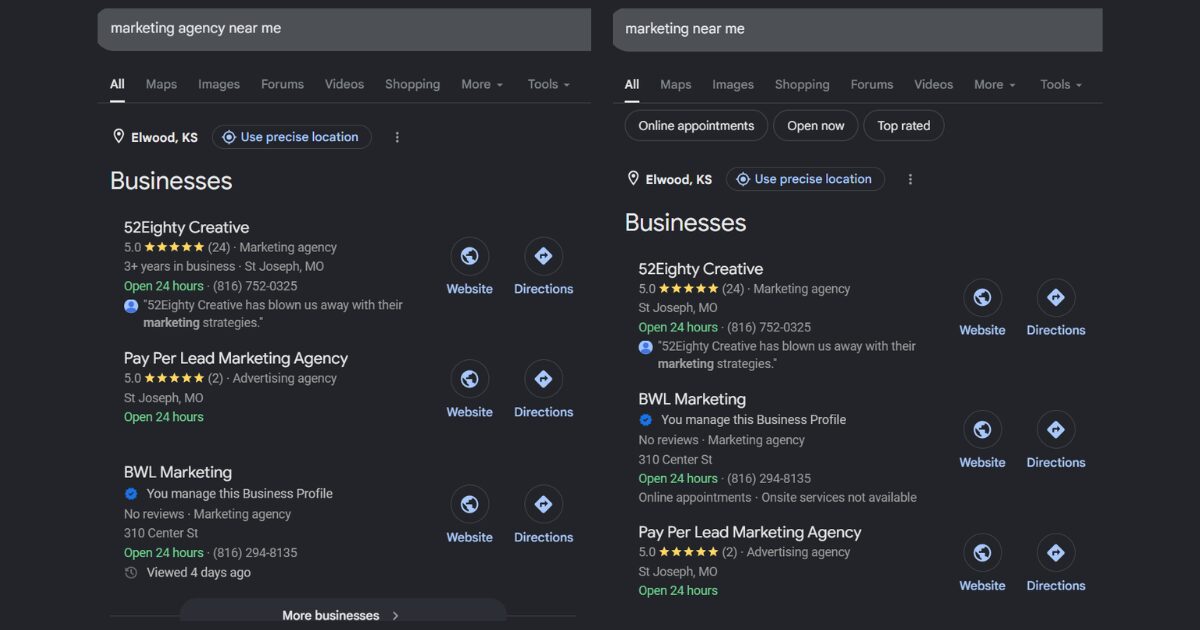Expand Tools dropdown in right search tabs

click(x=1061, y=84)
